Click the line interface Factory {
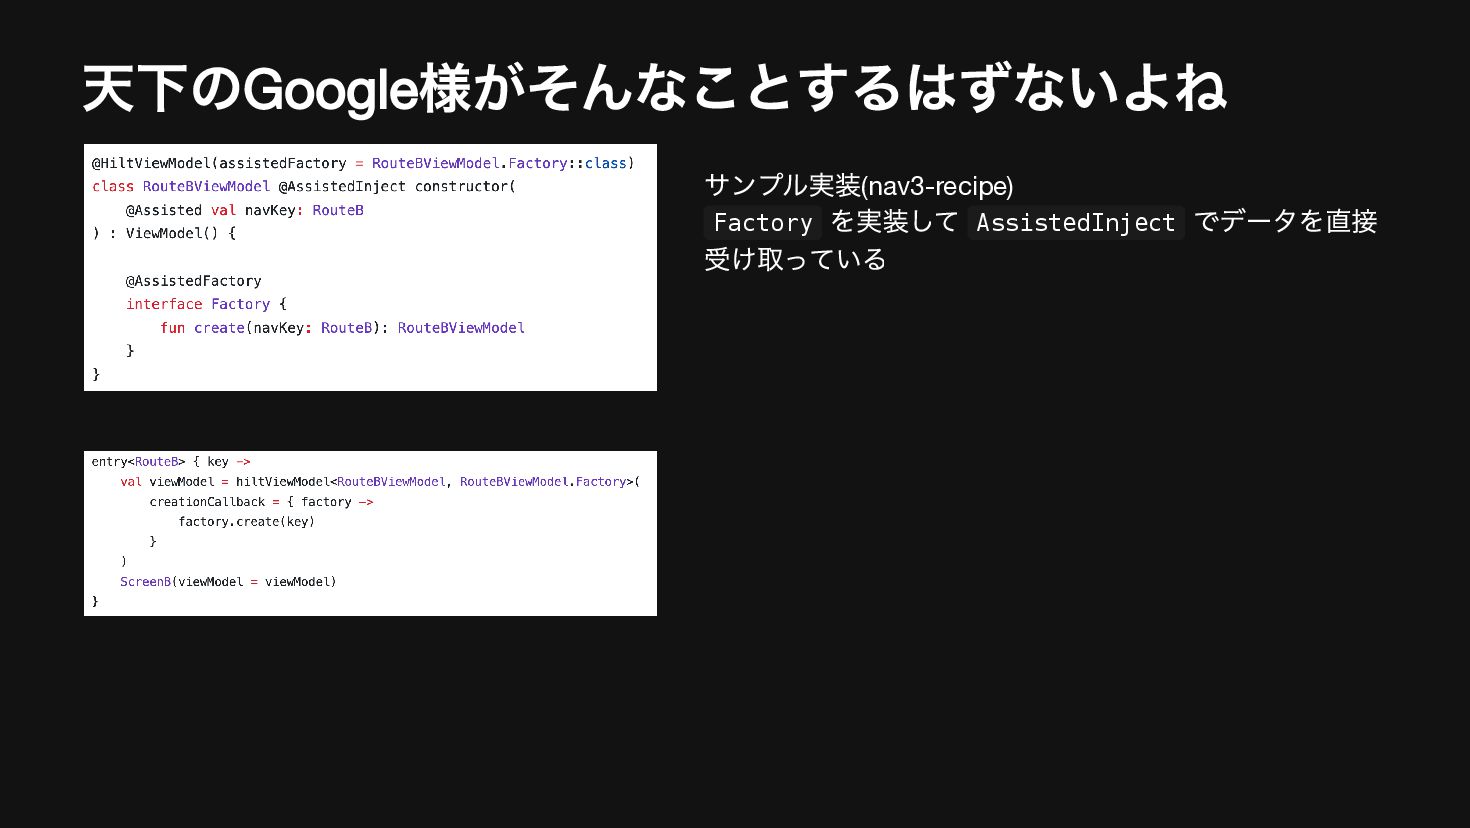1470x828 pixels. [206, 304]
